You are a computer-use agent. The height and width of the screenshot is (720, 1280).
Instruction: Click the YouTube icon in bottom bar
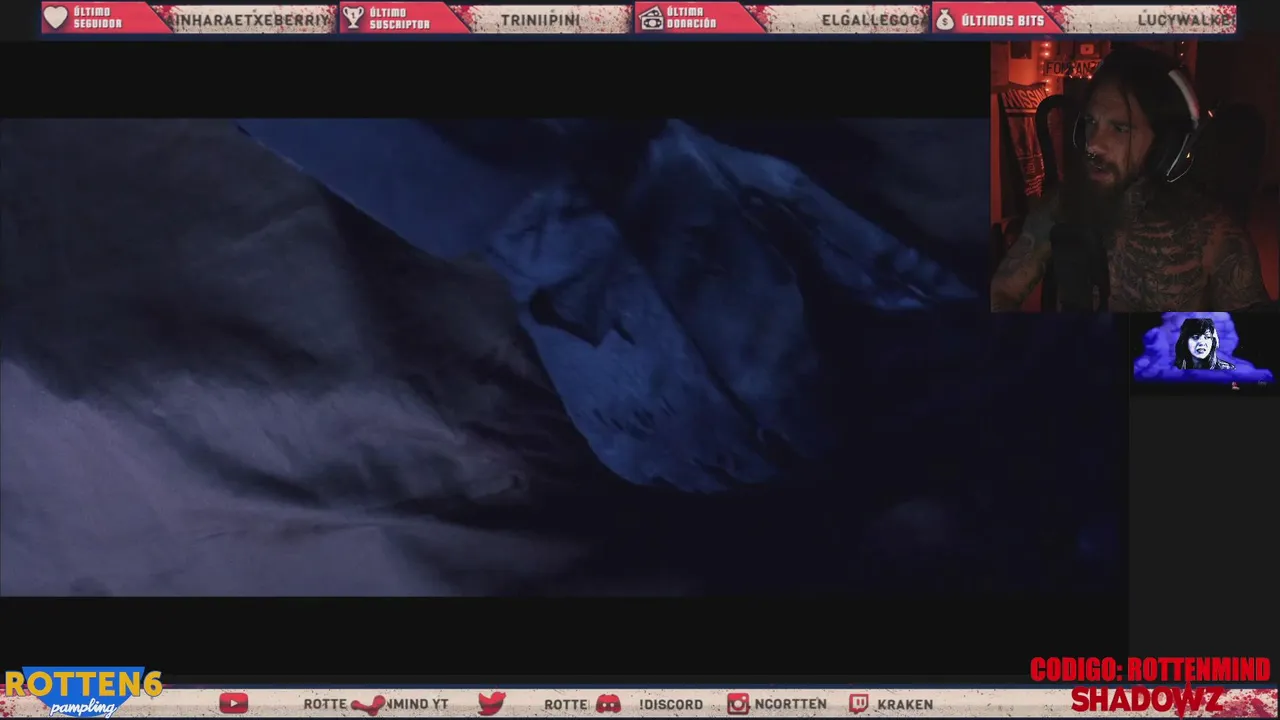click(x=233, y=704)
